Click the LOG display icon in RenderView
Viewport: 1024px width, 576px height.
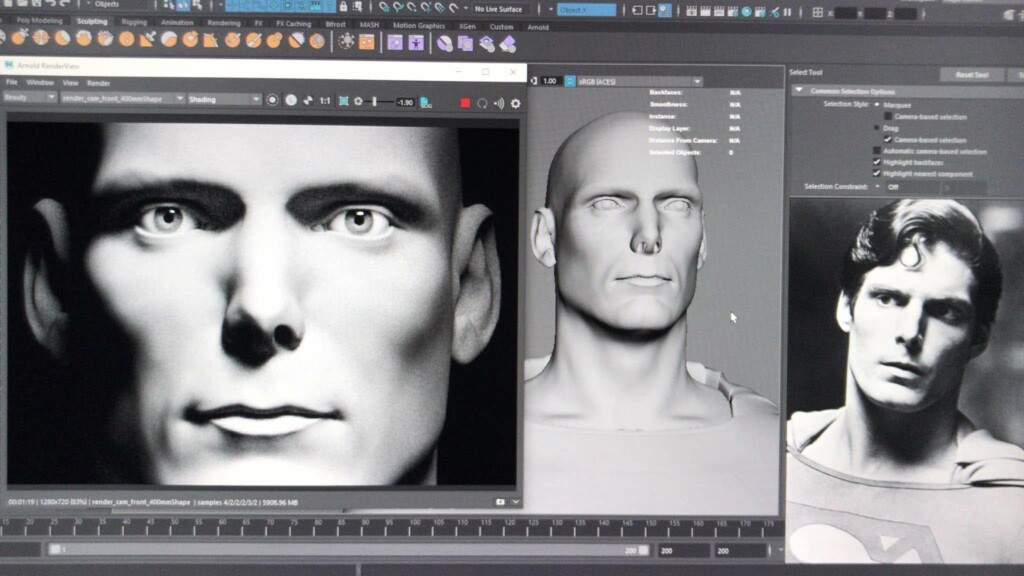click(x=426, y=103)
